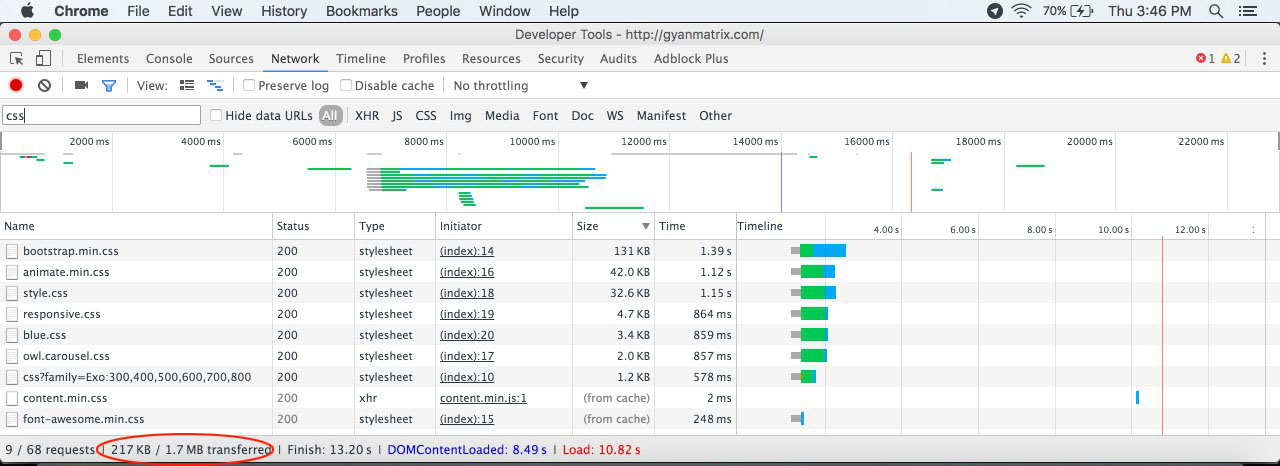The height and width of the screenshot is (466, 1280).
Task: Open the Timeline tab
Action: pos(361,59)
